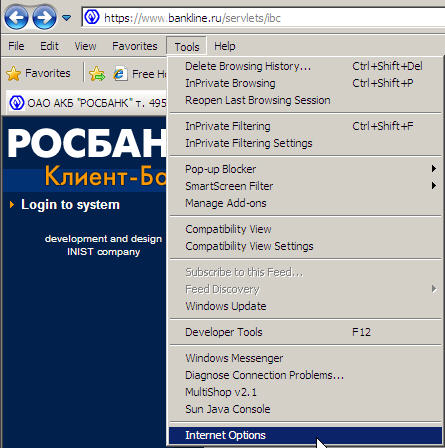Choose Manage Add-ons
The image size is (445, 448).
click(305, 203)
